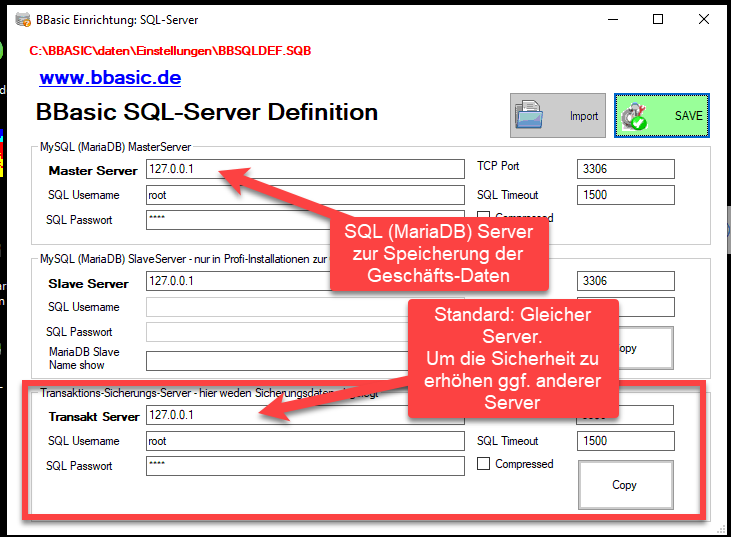This screenshot has width=731, height=537.
Task: Click the Transakt SQL Timeout field 1500
Action: (626, 441)
